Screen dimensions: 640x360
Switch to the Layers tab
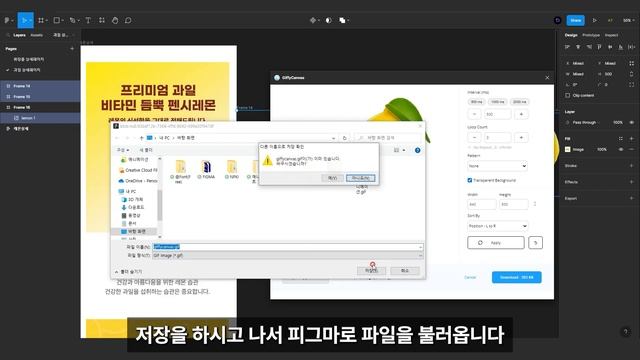pos(19,35)
